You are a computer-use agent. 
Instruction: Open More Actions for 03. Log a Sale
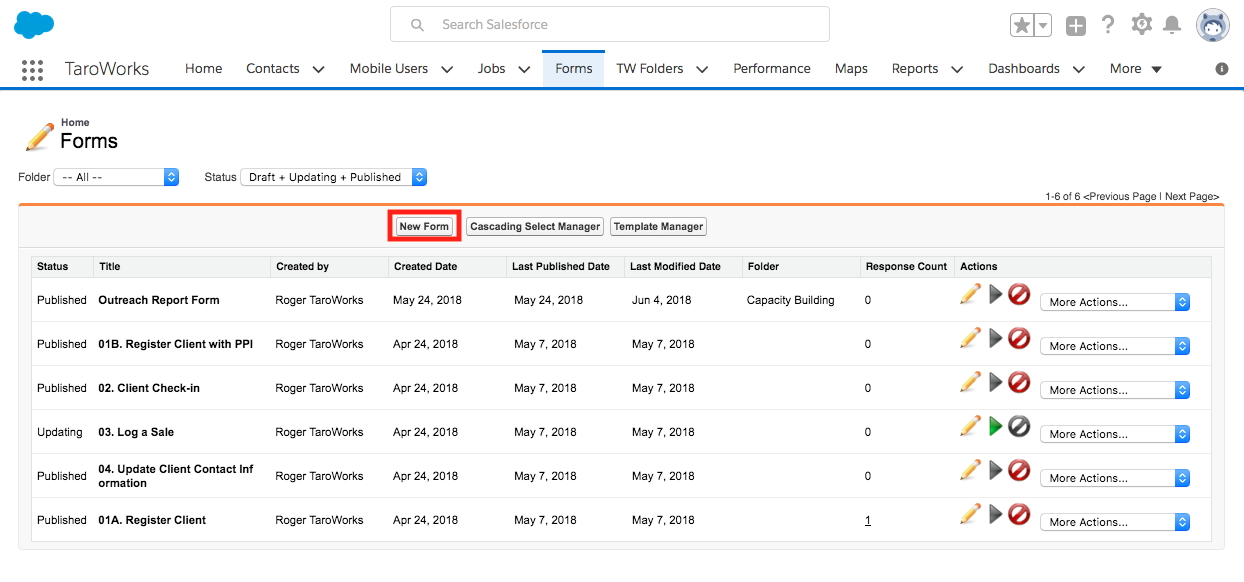click(x=1115, y=434)
